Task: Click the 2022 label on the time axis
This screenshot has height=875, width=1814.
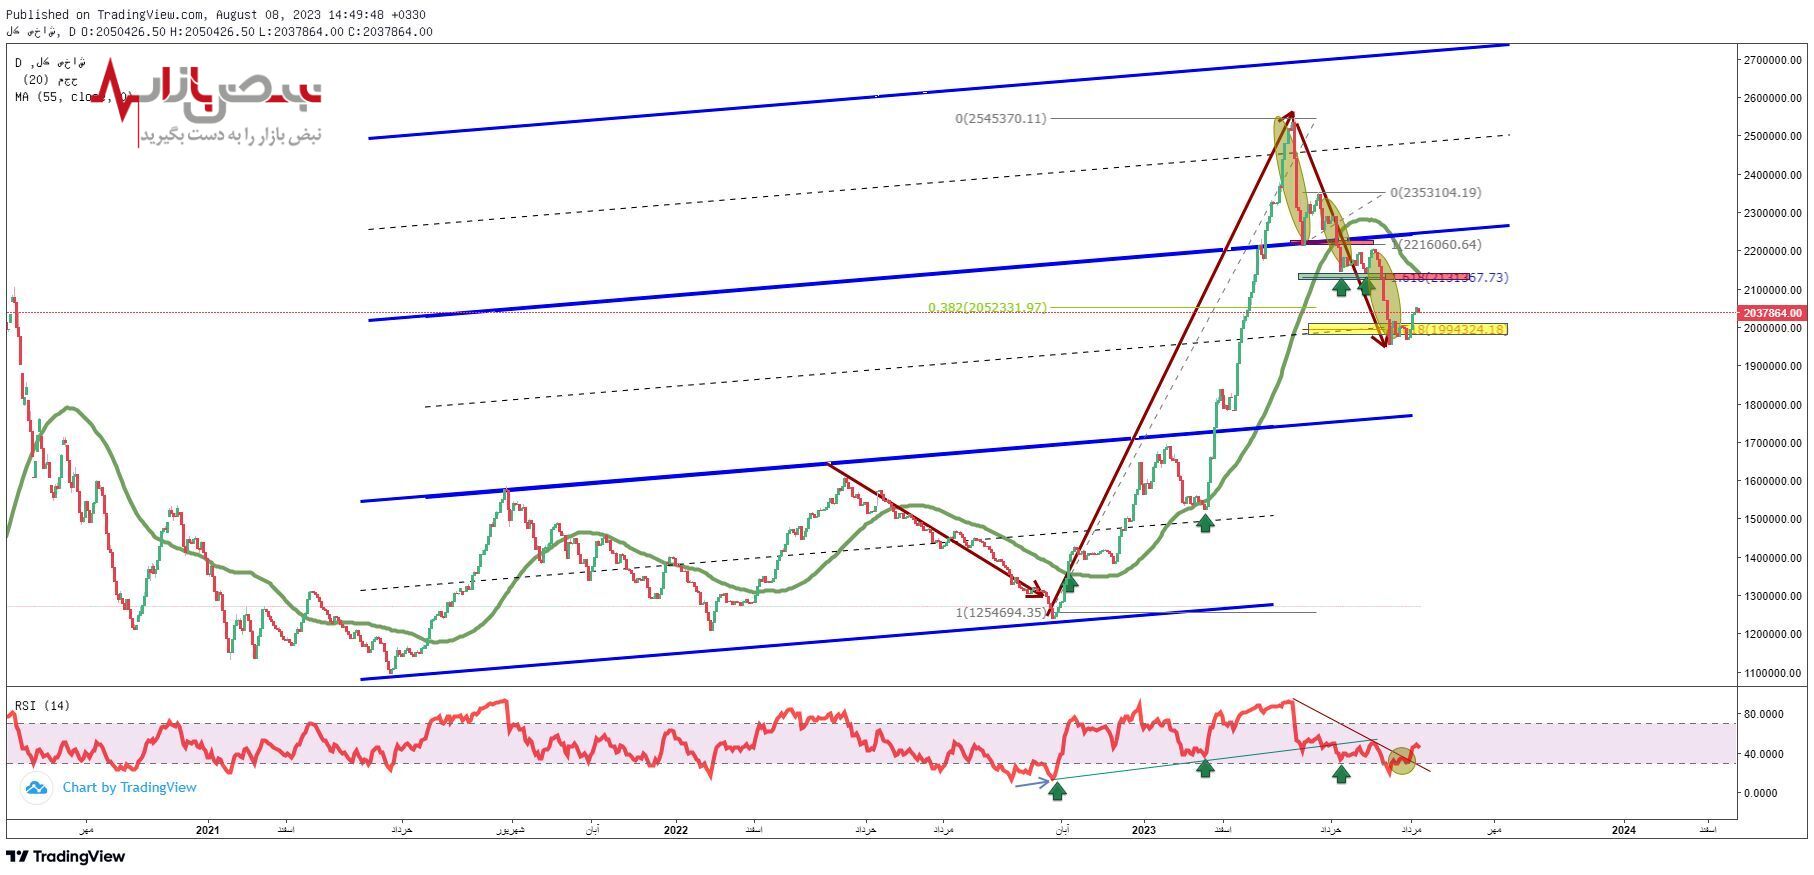Action: click(675, 830)
